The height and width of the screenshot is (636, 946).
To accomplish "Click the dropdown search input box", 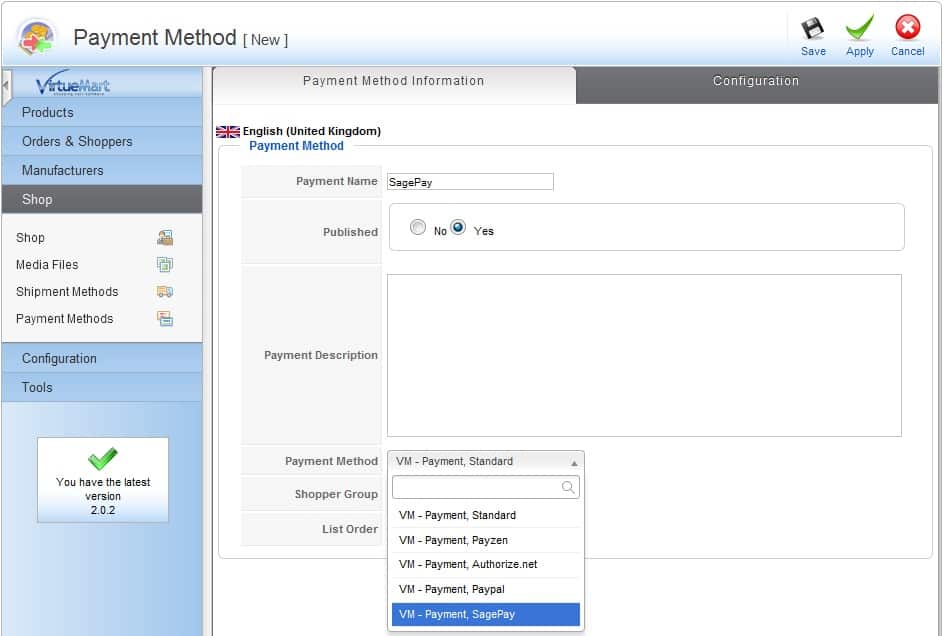I will (x=486, y=487).
